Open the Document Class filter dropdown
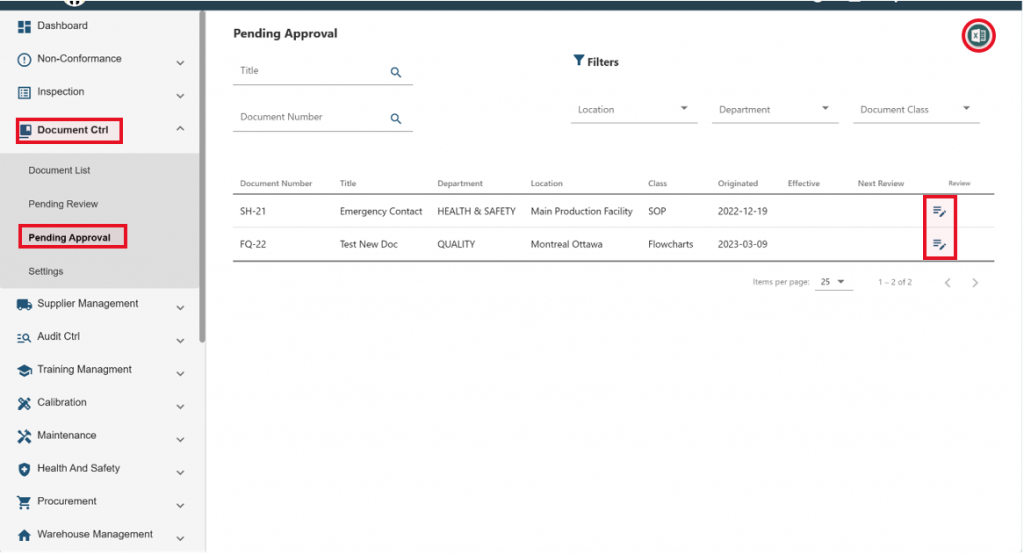The width and height of the screenshot is (1024, 555). (966, 109)
